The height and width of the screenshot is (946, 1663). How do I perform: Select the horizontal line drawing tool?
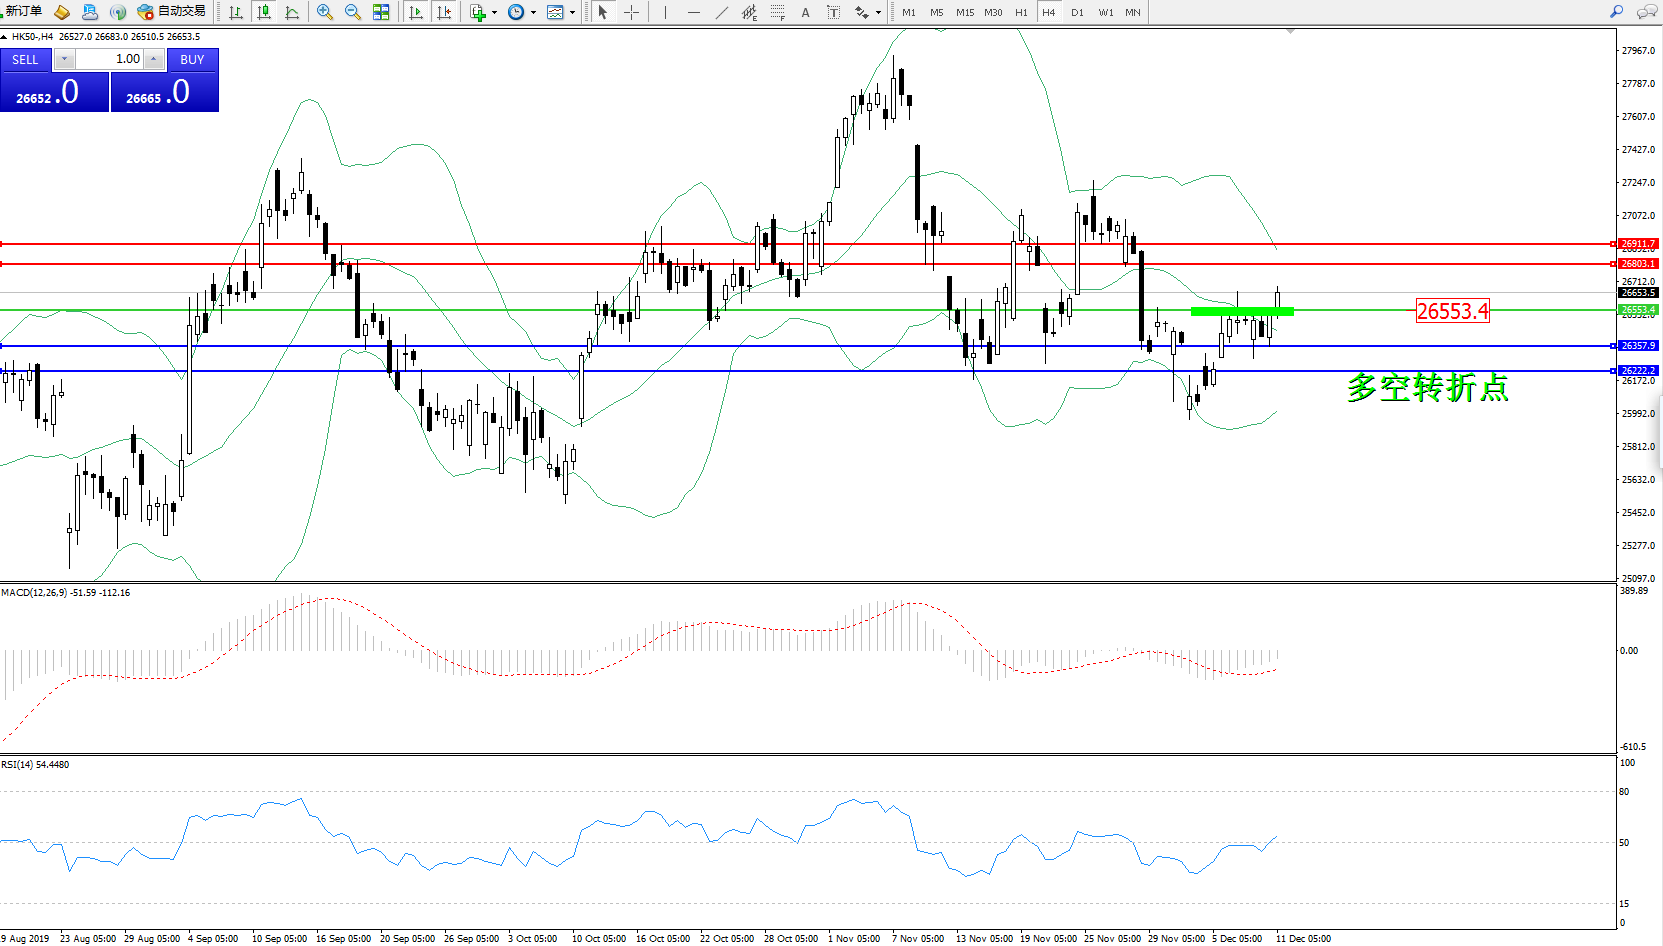(693, 12)
